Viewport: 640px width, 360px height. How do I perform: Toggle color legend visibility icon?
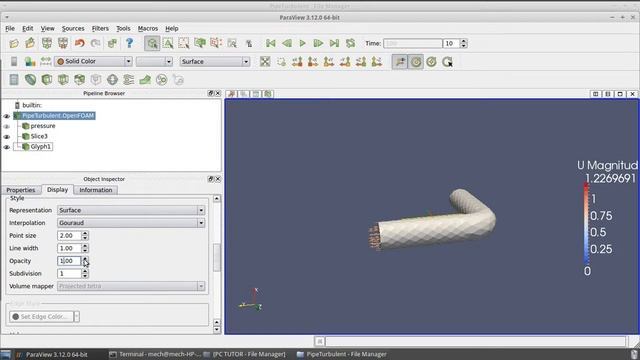14,62
